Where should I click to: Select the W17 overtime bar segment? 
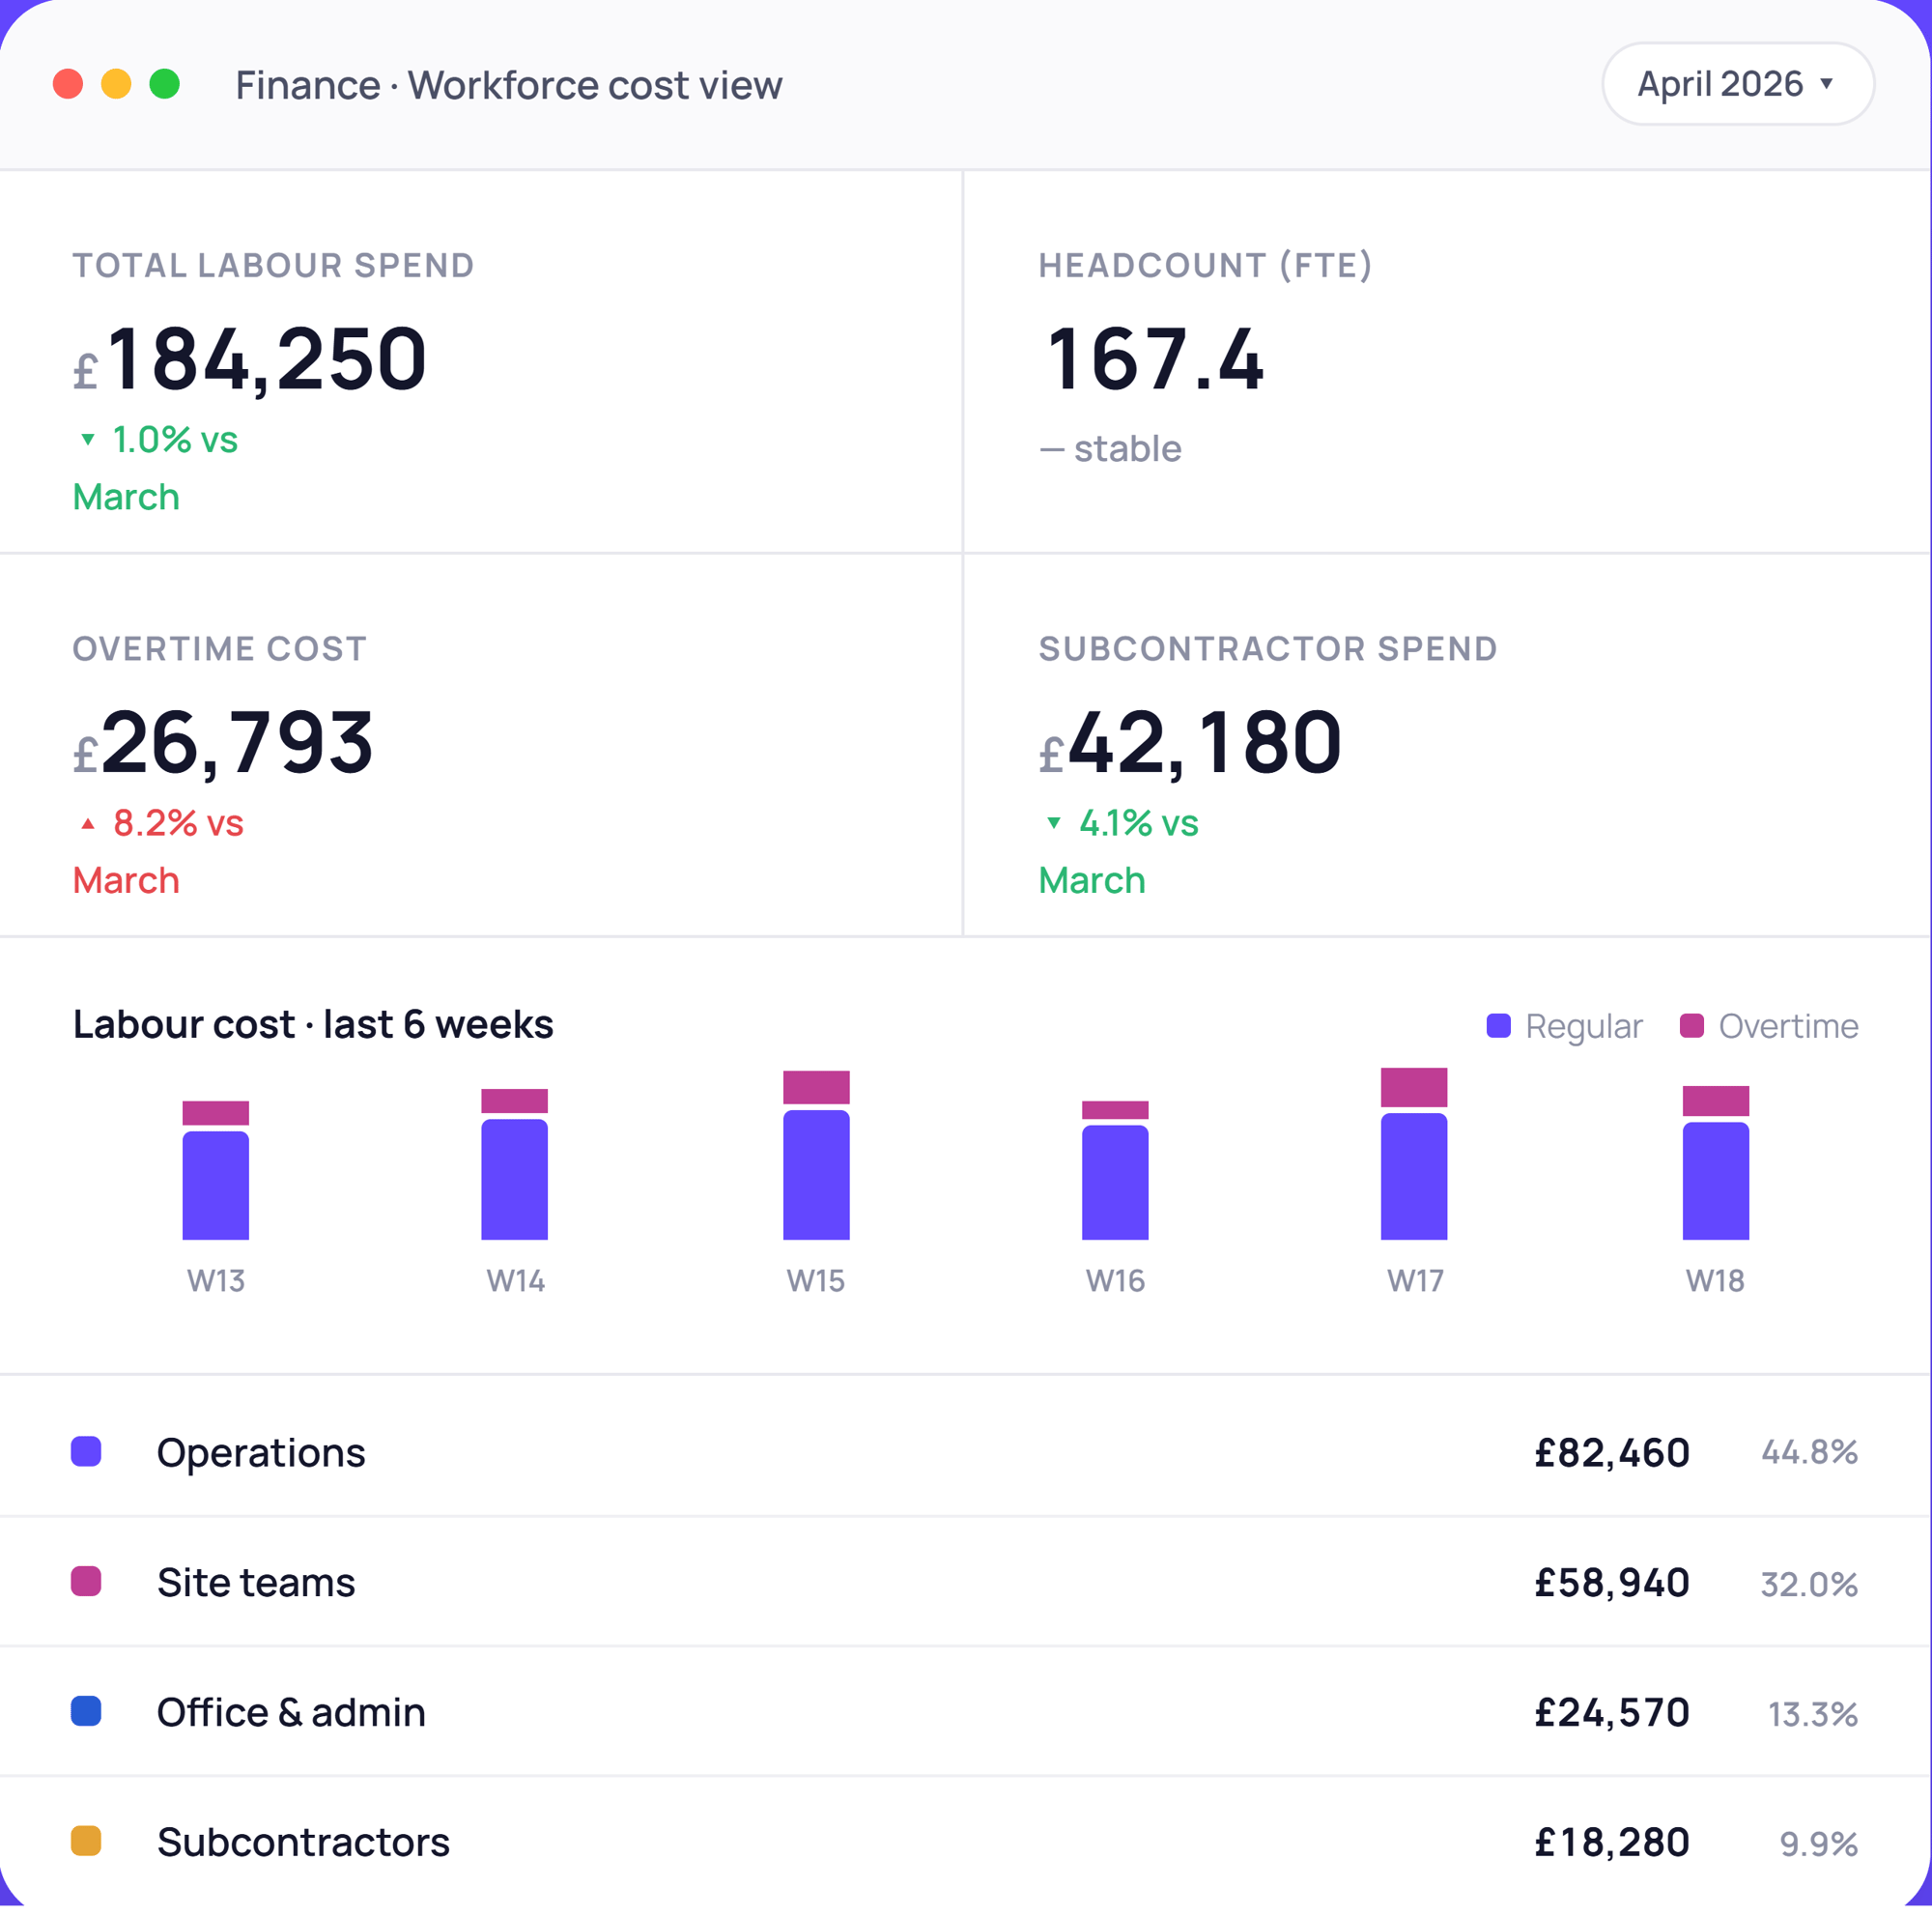[x=1414, y=1088]
